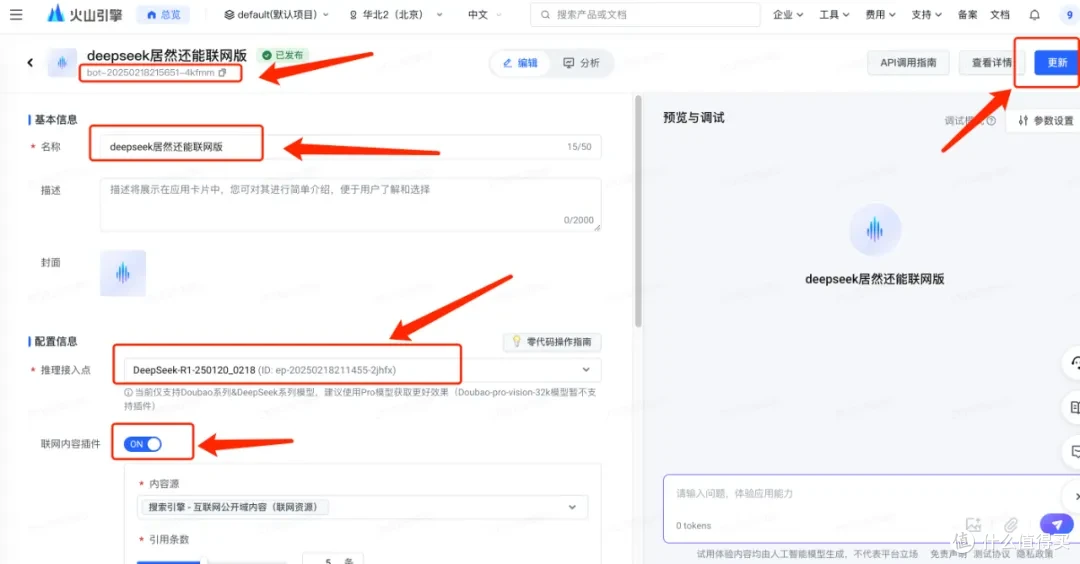
Task: Click the 查看详情 button
Action: tap(991, 63)
